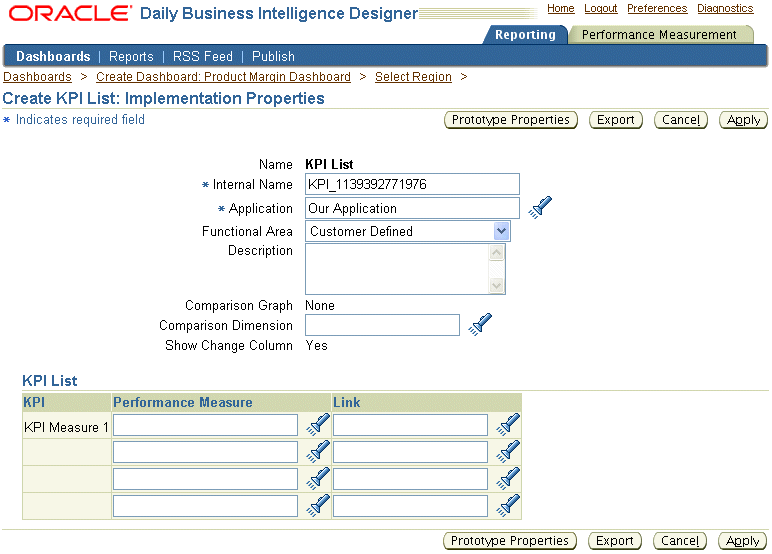The height and width of the screenshot is (554, 772).
Task: Focus the Application text field
Action: click(412, 208)
